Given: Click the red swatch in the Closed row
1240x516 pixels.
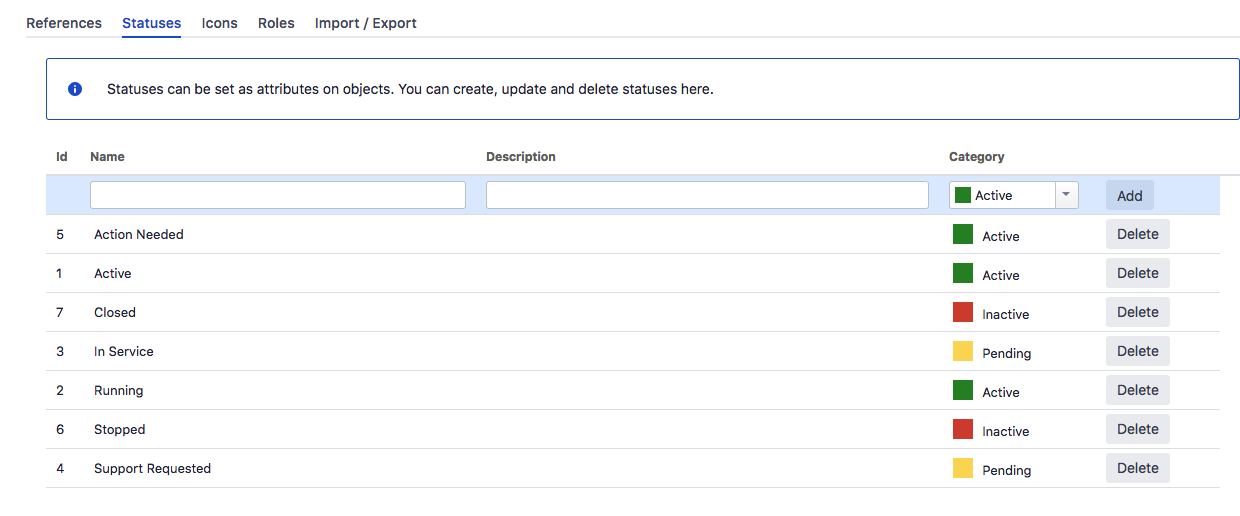Looking at the screenshot, I should pyautogui.click(x=963, y=312).
